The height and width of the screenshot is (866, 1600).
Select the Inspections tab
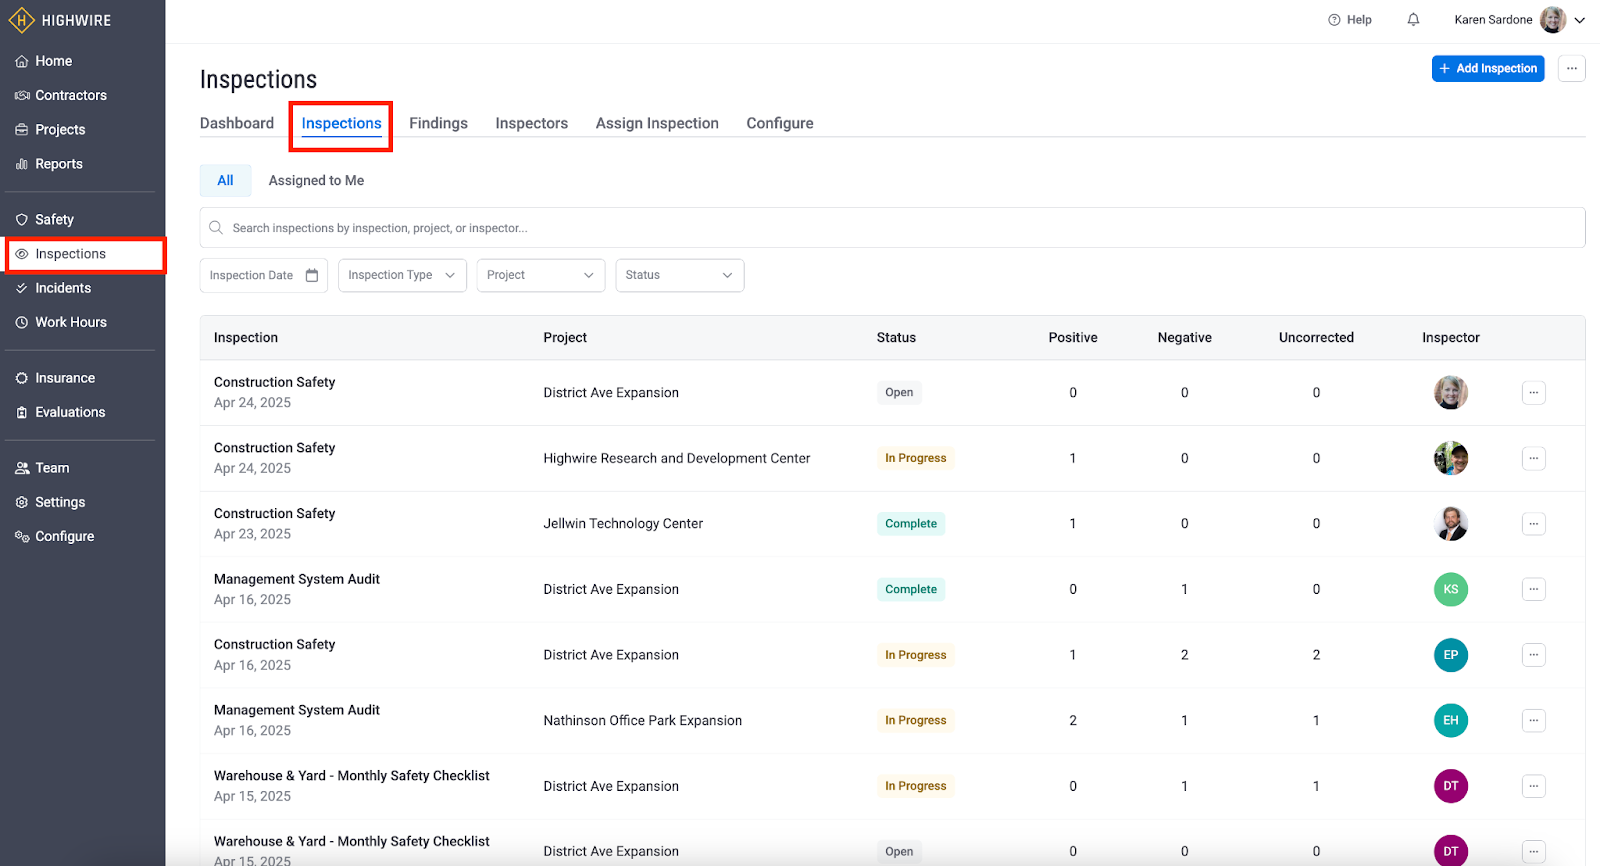pos(341,123)
